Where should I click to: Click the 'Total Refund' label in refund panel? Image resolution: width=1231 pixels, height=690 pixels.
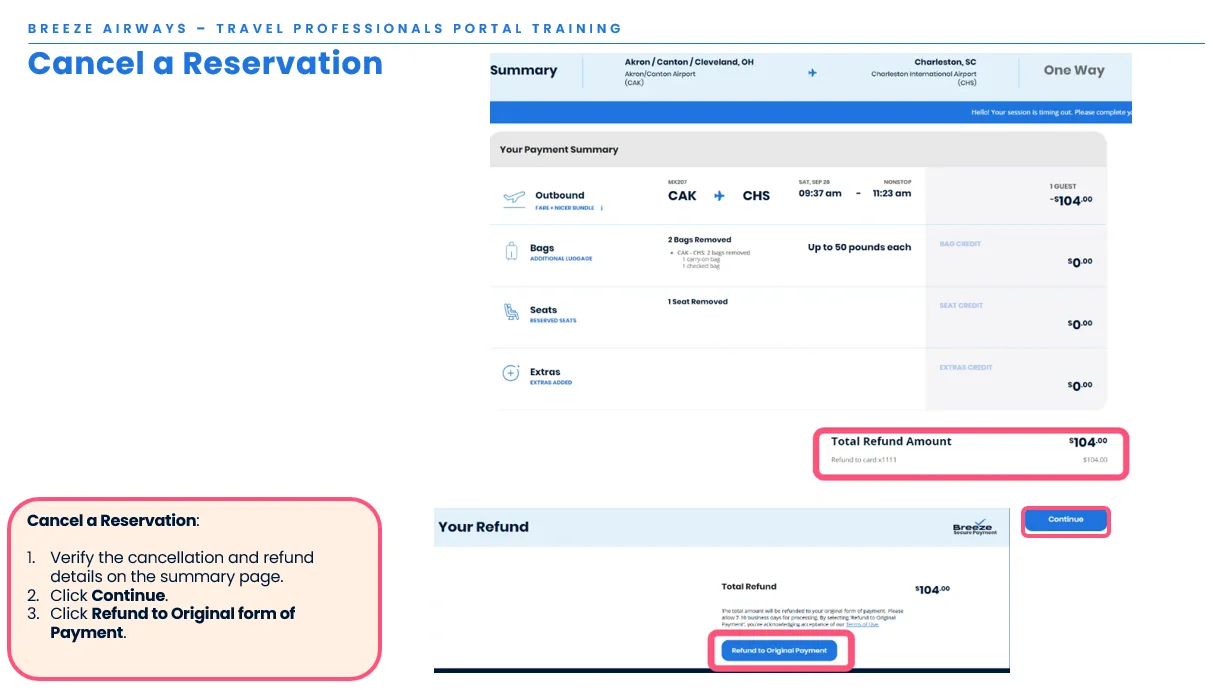point(749,587)
